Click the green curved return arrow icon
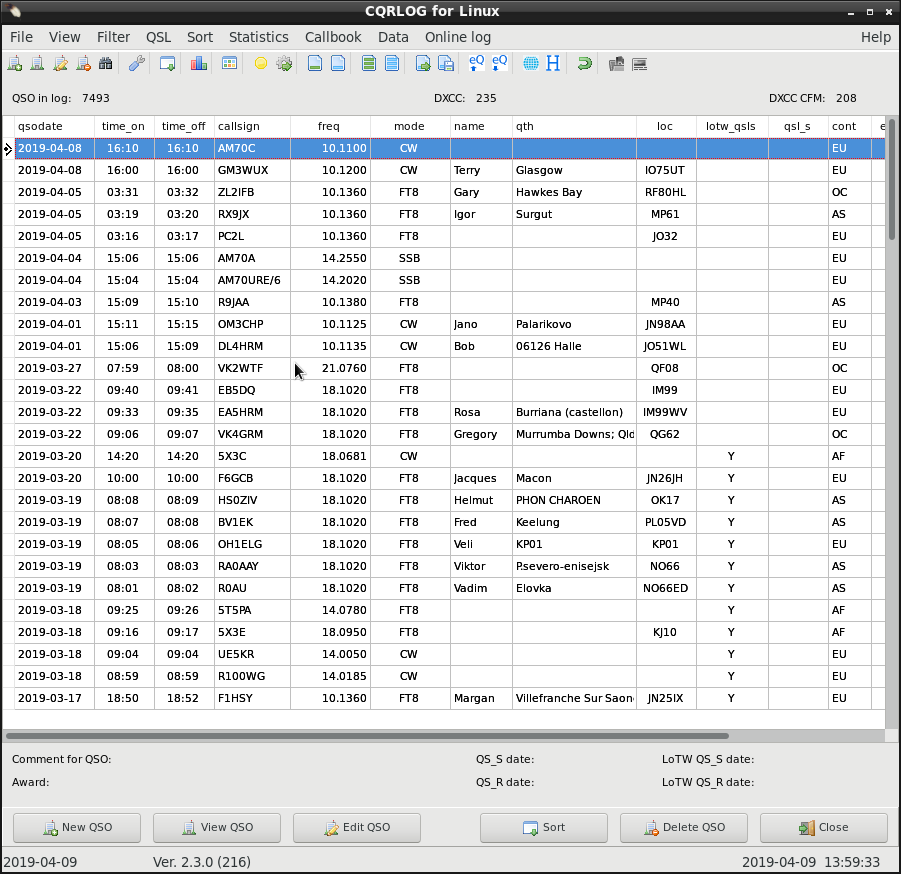Image resolution: width=901 pixels, height=874 pixels. (x=584, y=63)
